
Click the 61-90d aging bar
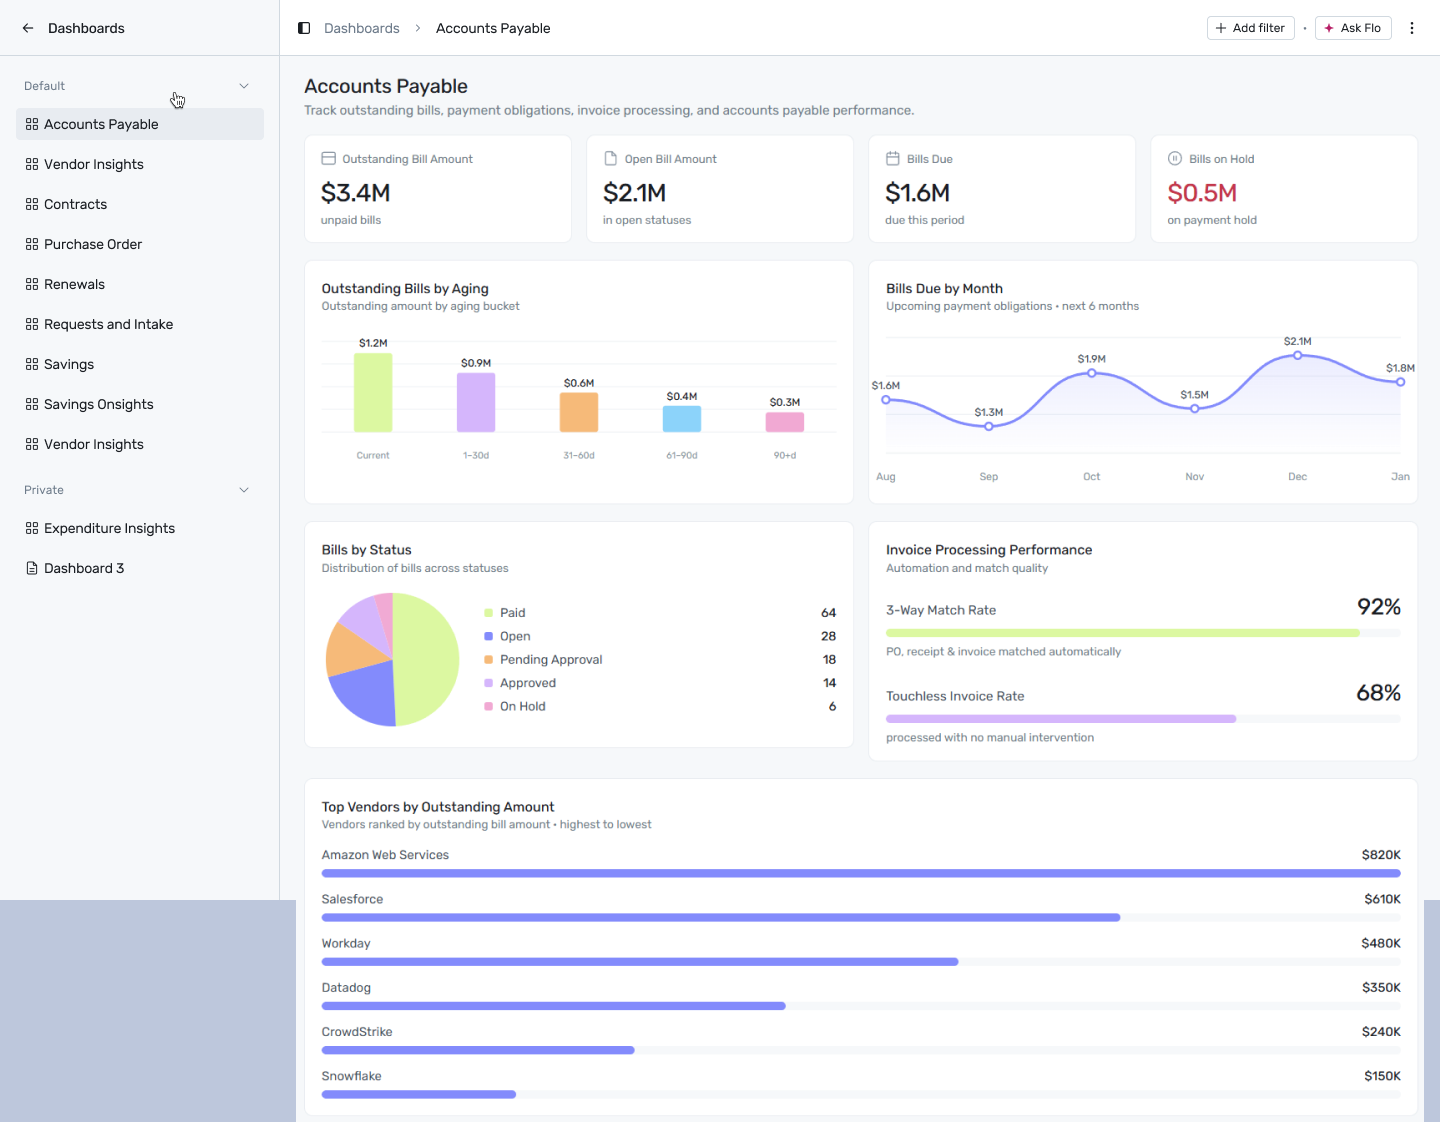coord(682,419)
